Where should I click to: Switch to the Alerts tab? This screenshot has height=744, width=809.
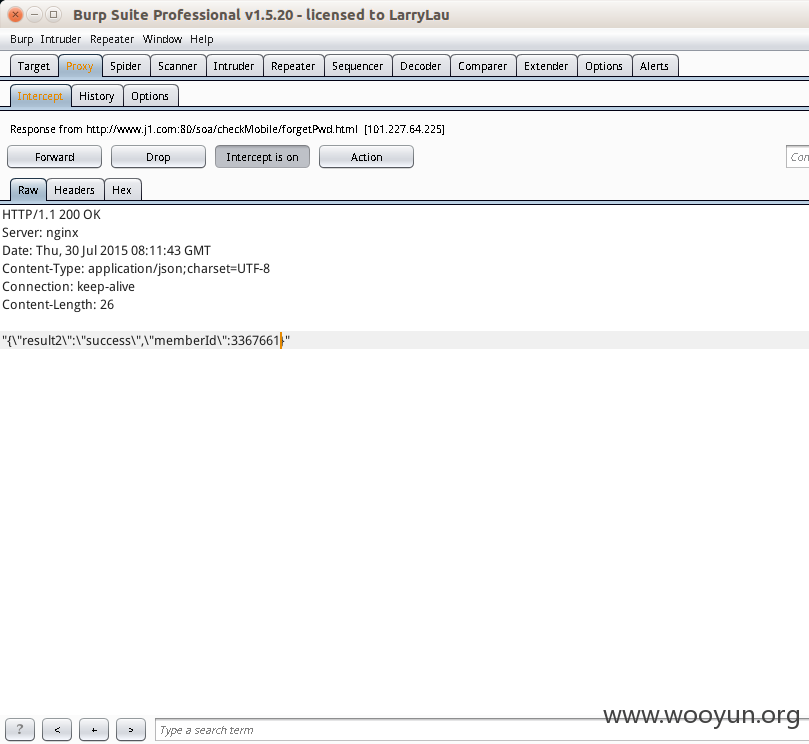(654, 66)
